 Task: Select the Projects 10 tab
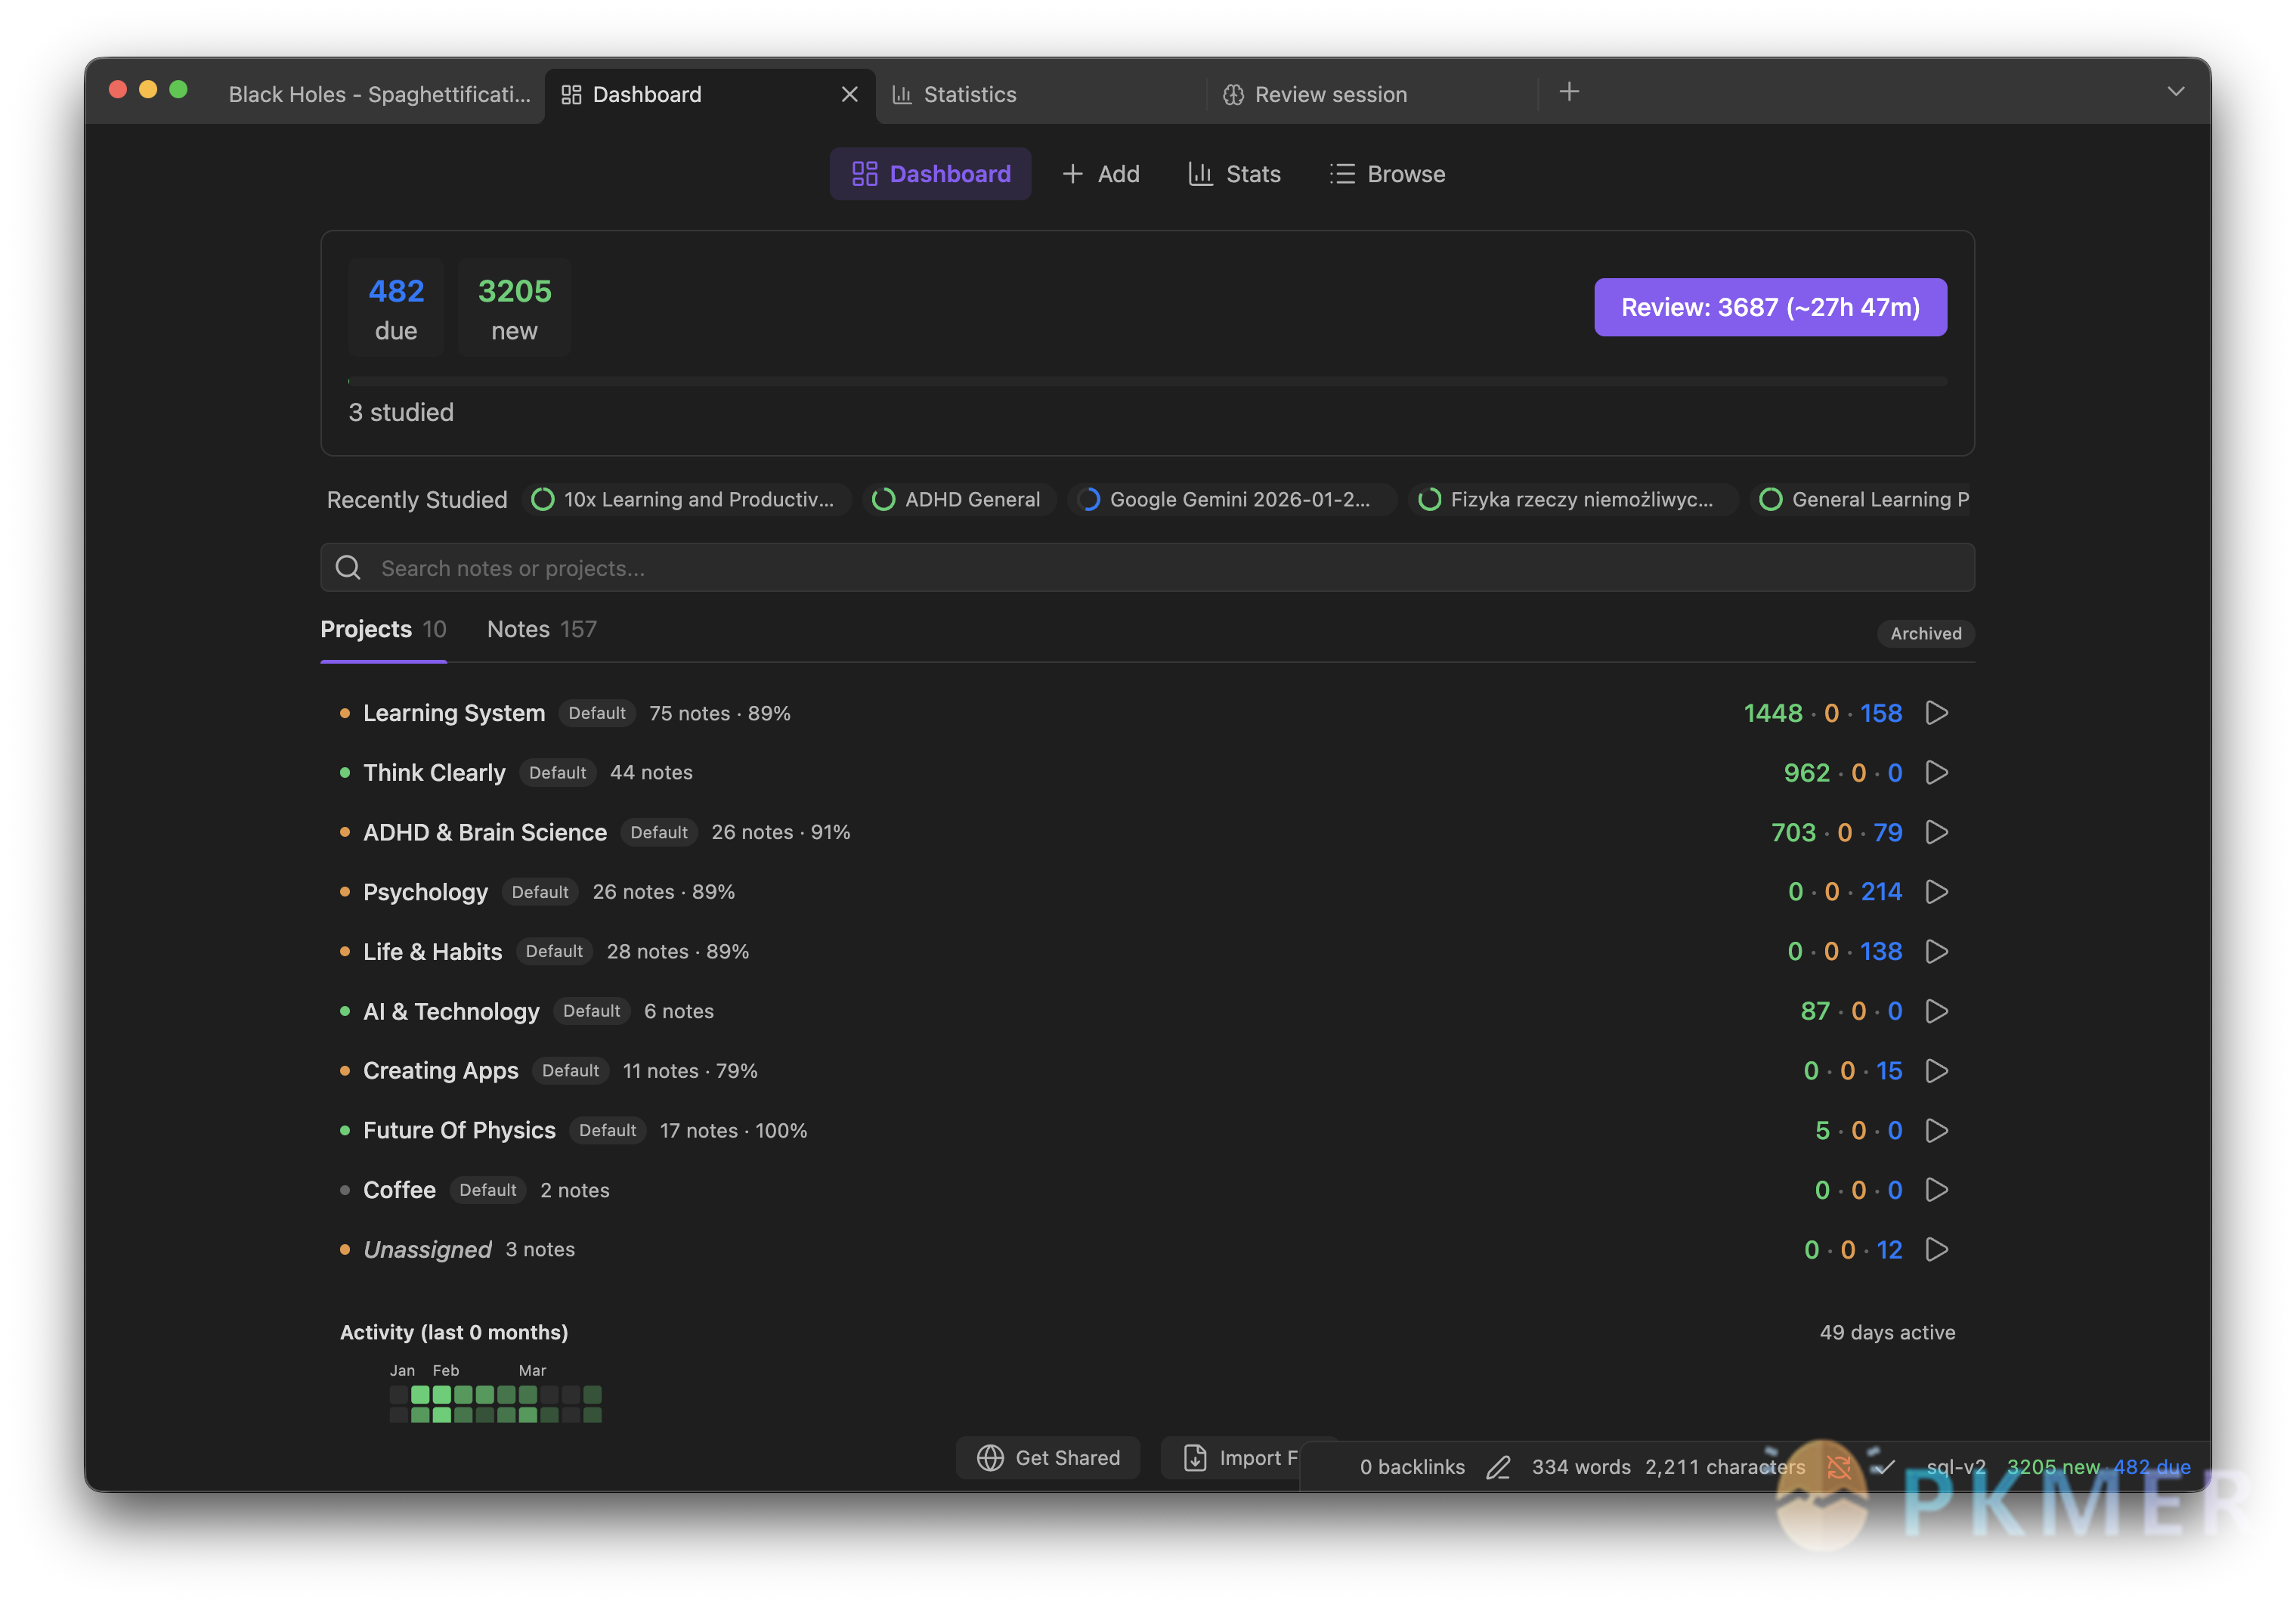383,629
